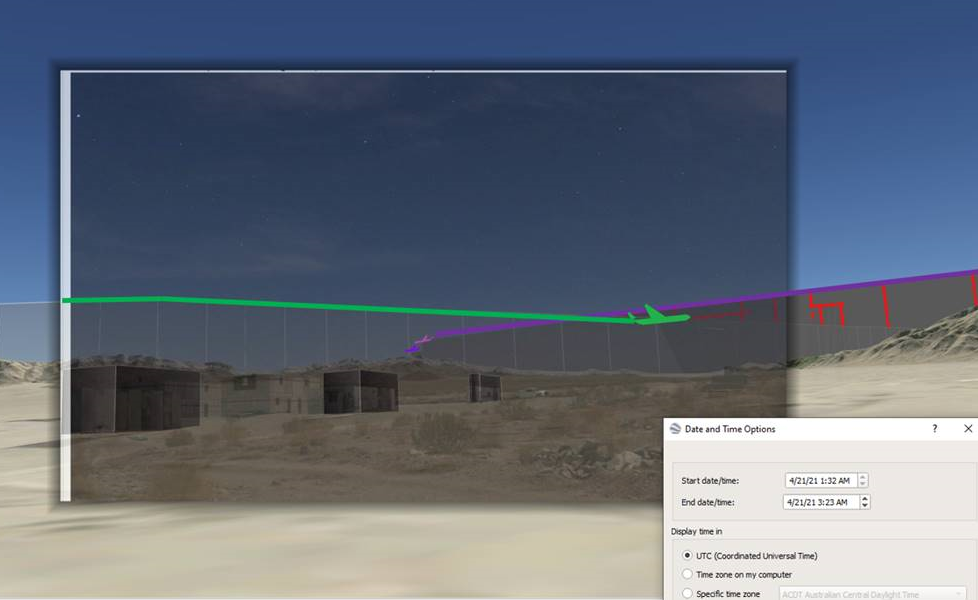Click the red track extrusion markers

coord(826,307)
